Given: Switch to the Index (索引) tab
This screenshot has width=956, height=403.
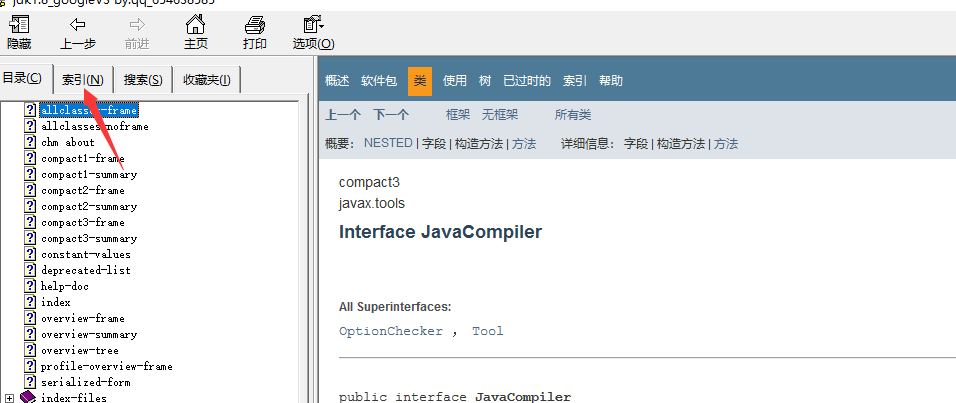Looking at the screenshot, I should pyautogui.click(x=82, y=79).
